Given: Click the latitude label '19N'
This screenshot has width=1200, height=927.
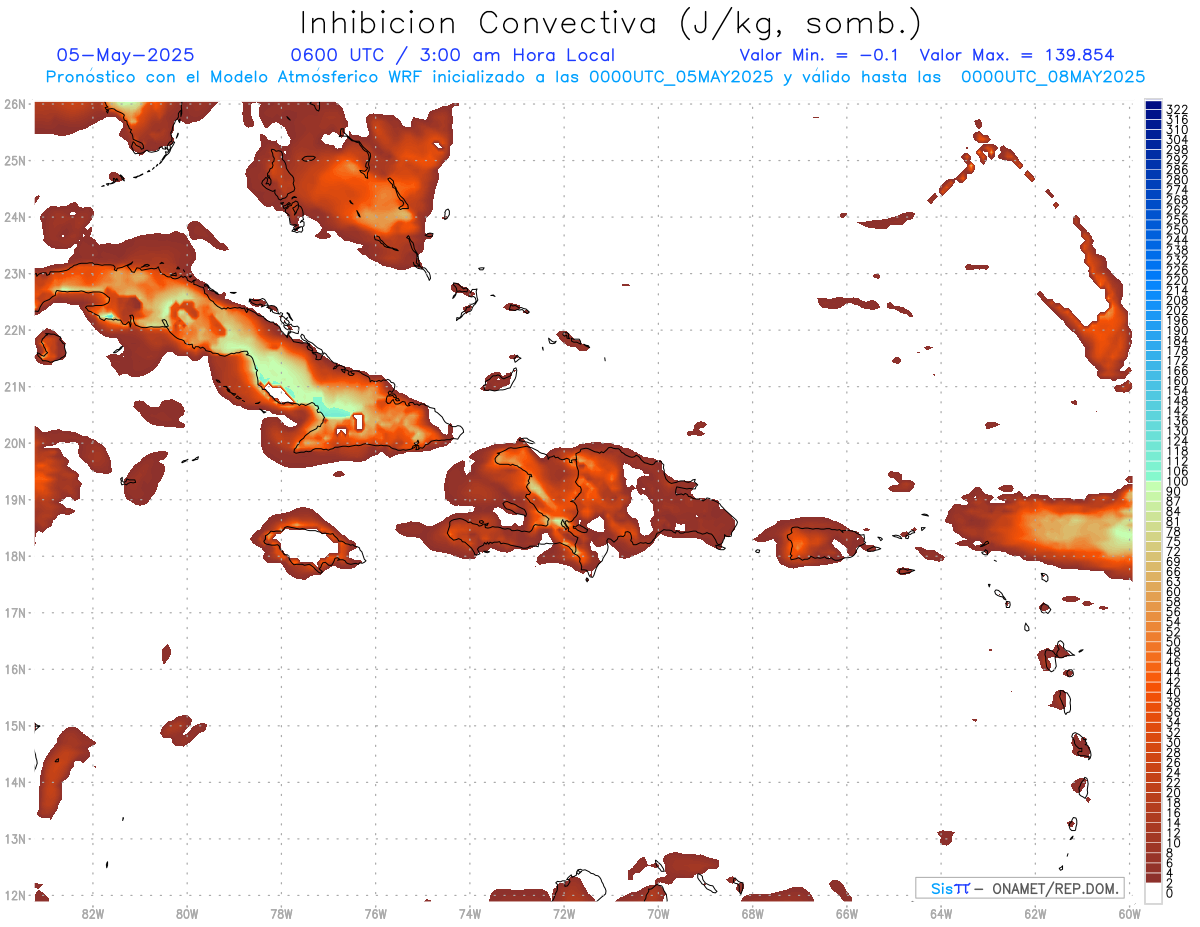Looking at the screenshot, I should click(x=14, y=499).
